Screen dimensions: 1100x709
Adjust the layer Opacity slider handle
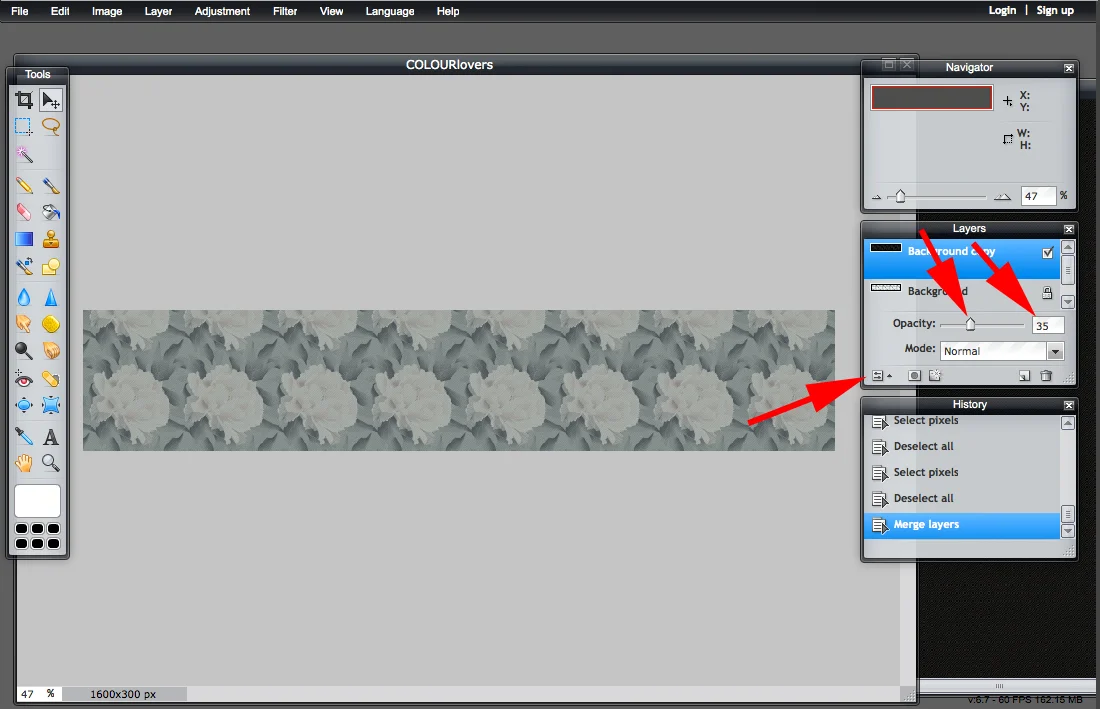[970, 324]
